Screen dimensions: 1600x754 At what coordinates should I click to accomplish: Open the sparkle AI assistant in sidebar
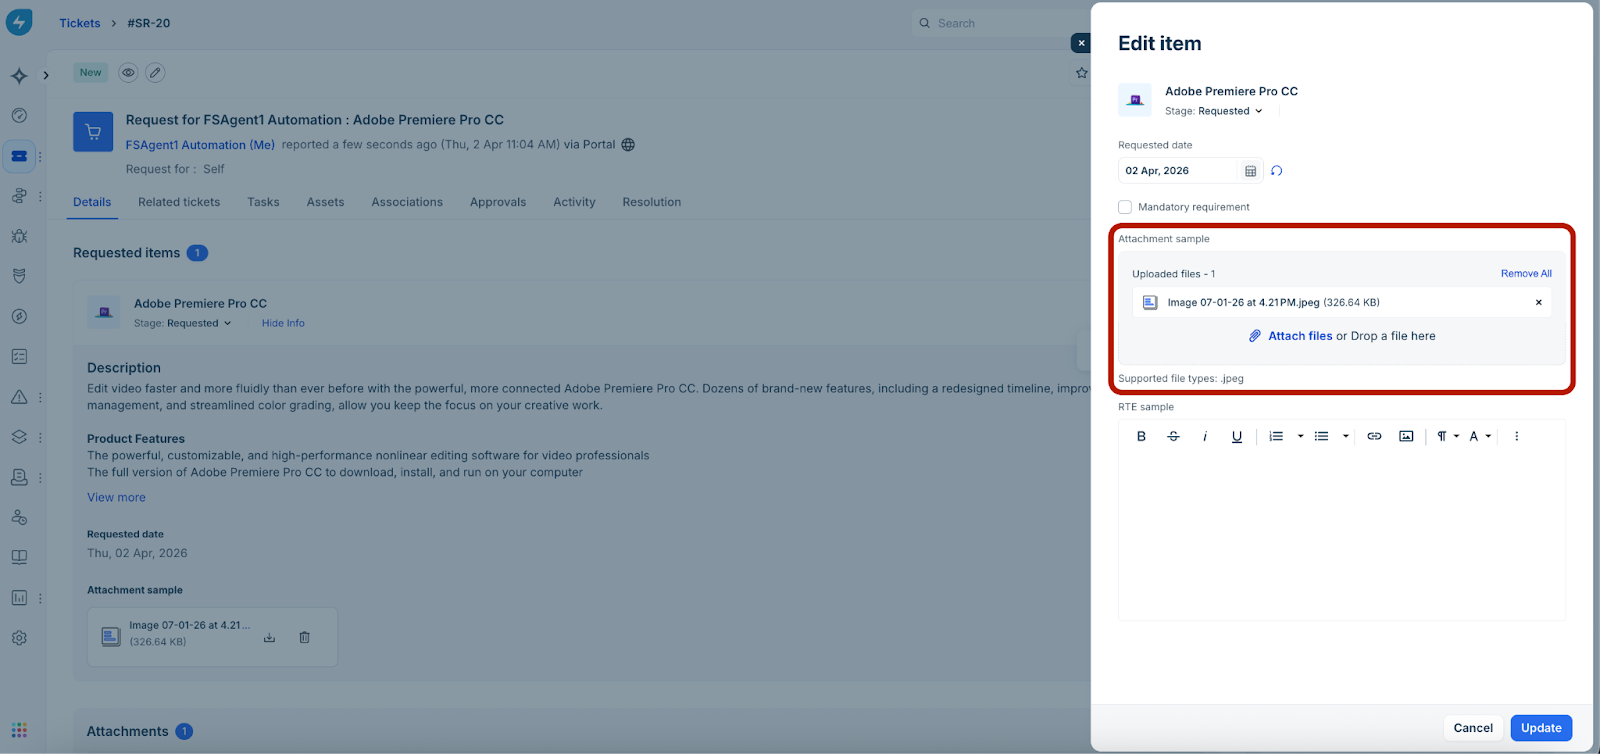pyautogui.click(x=19, y=76)
